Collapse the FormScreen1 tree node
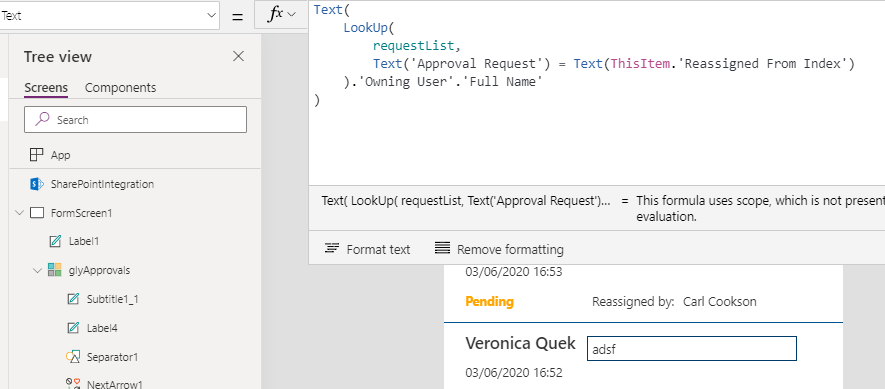This screenshot has height=389, width=885. coord(20,213)
